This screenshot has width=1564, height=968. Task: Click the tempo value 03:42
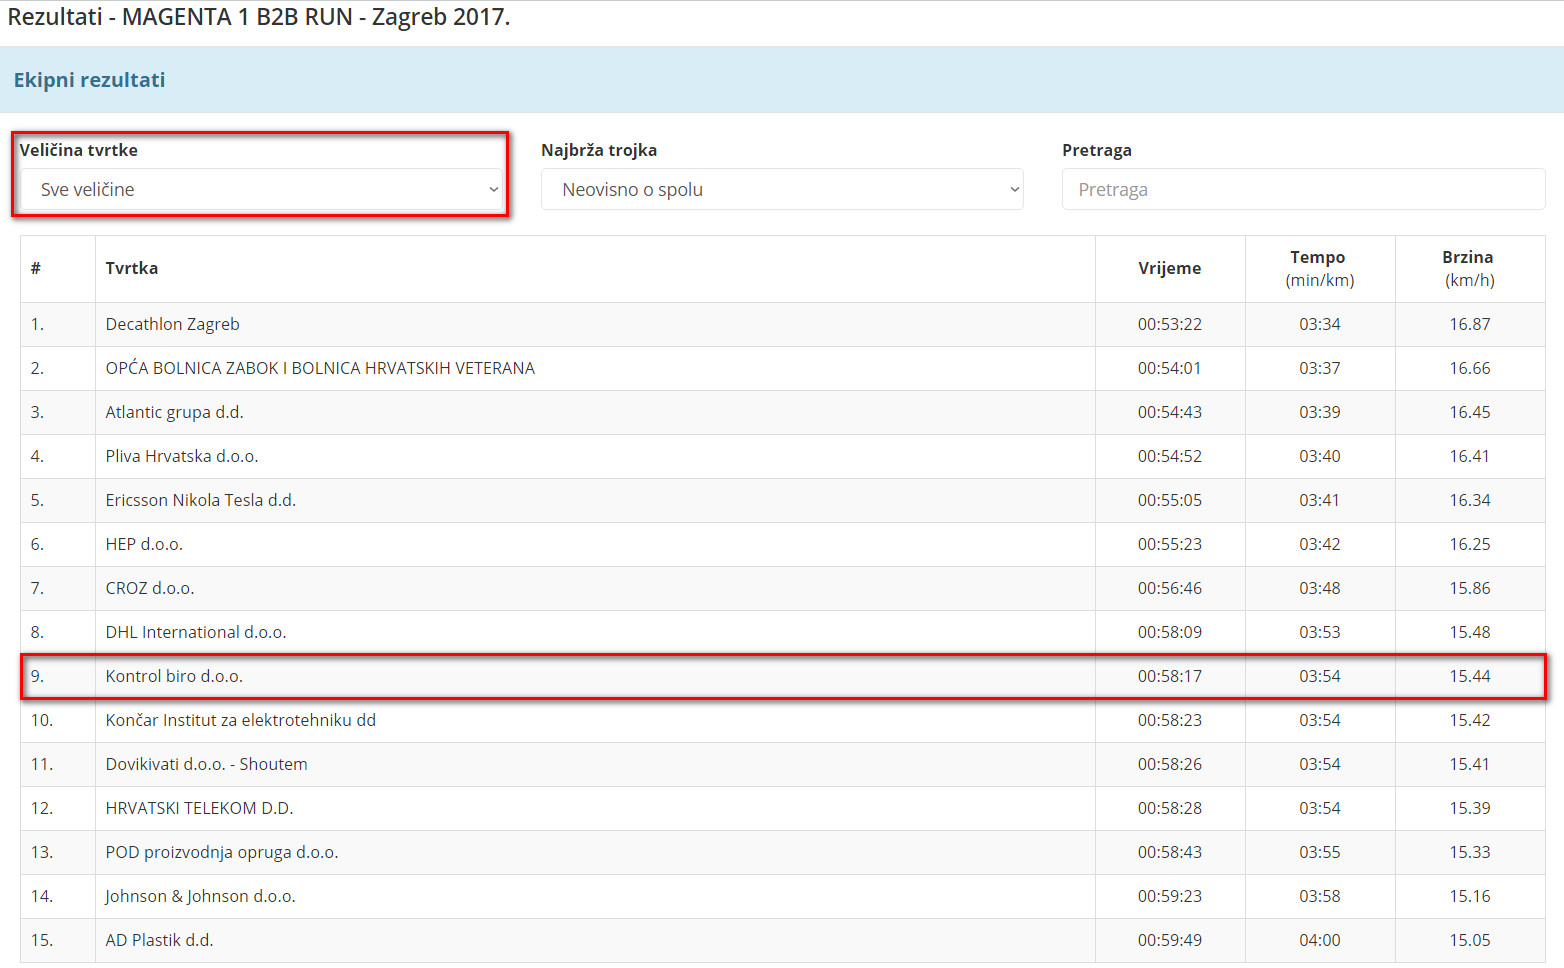coord(1319,544)
